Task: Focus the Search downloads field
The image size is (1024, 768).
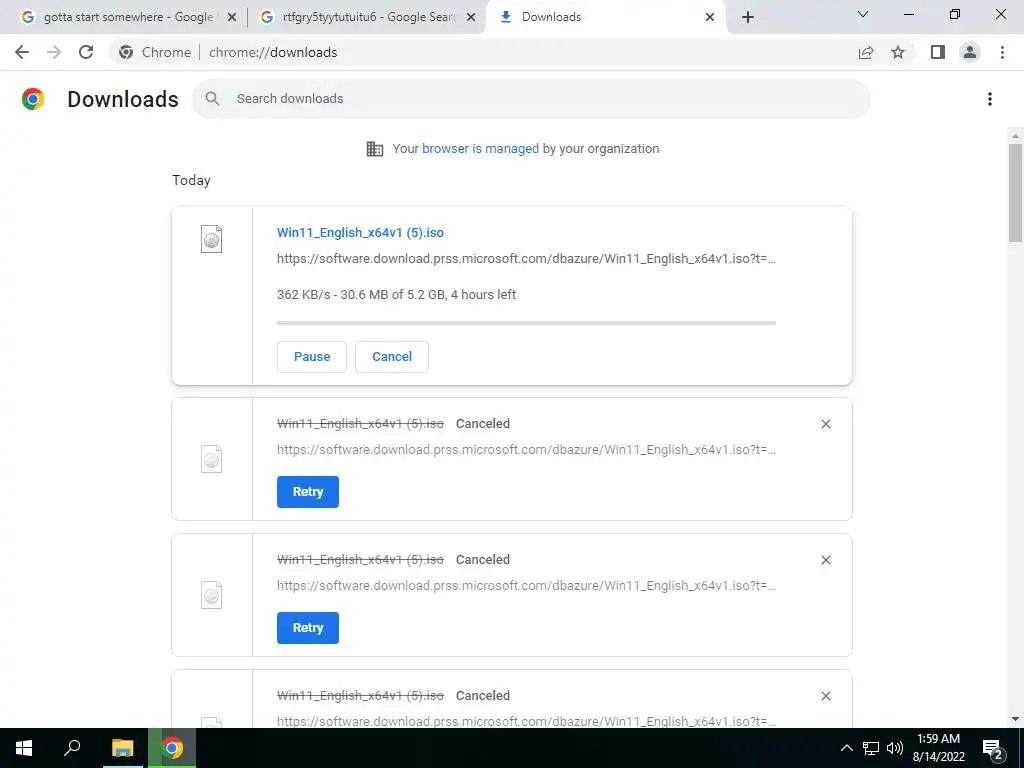Action: [530, 99]
